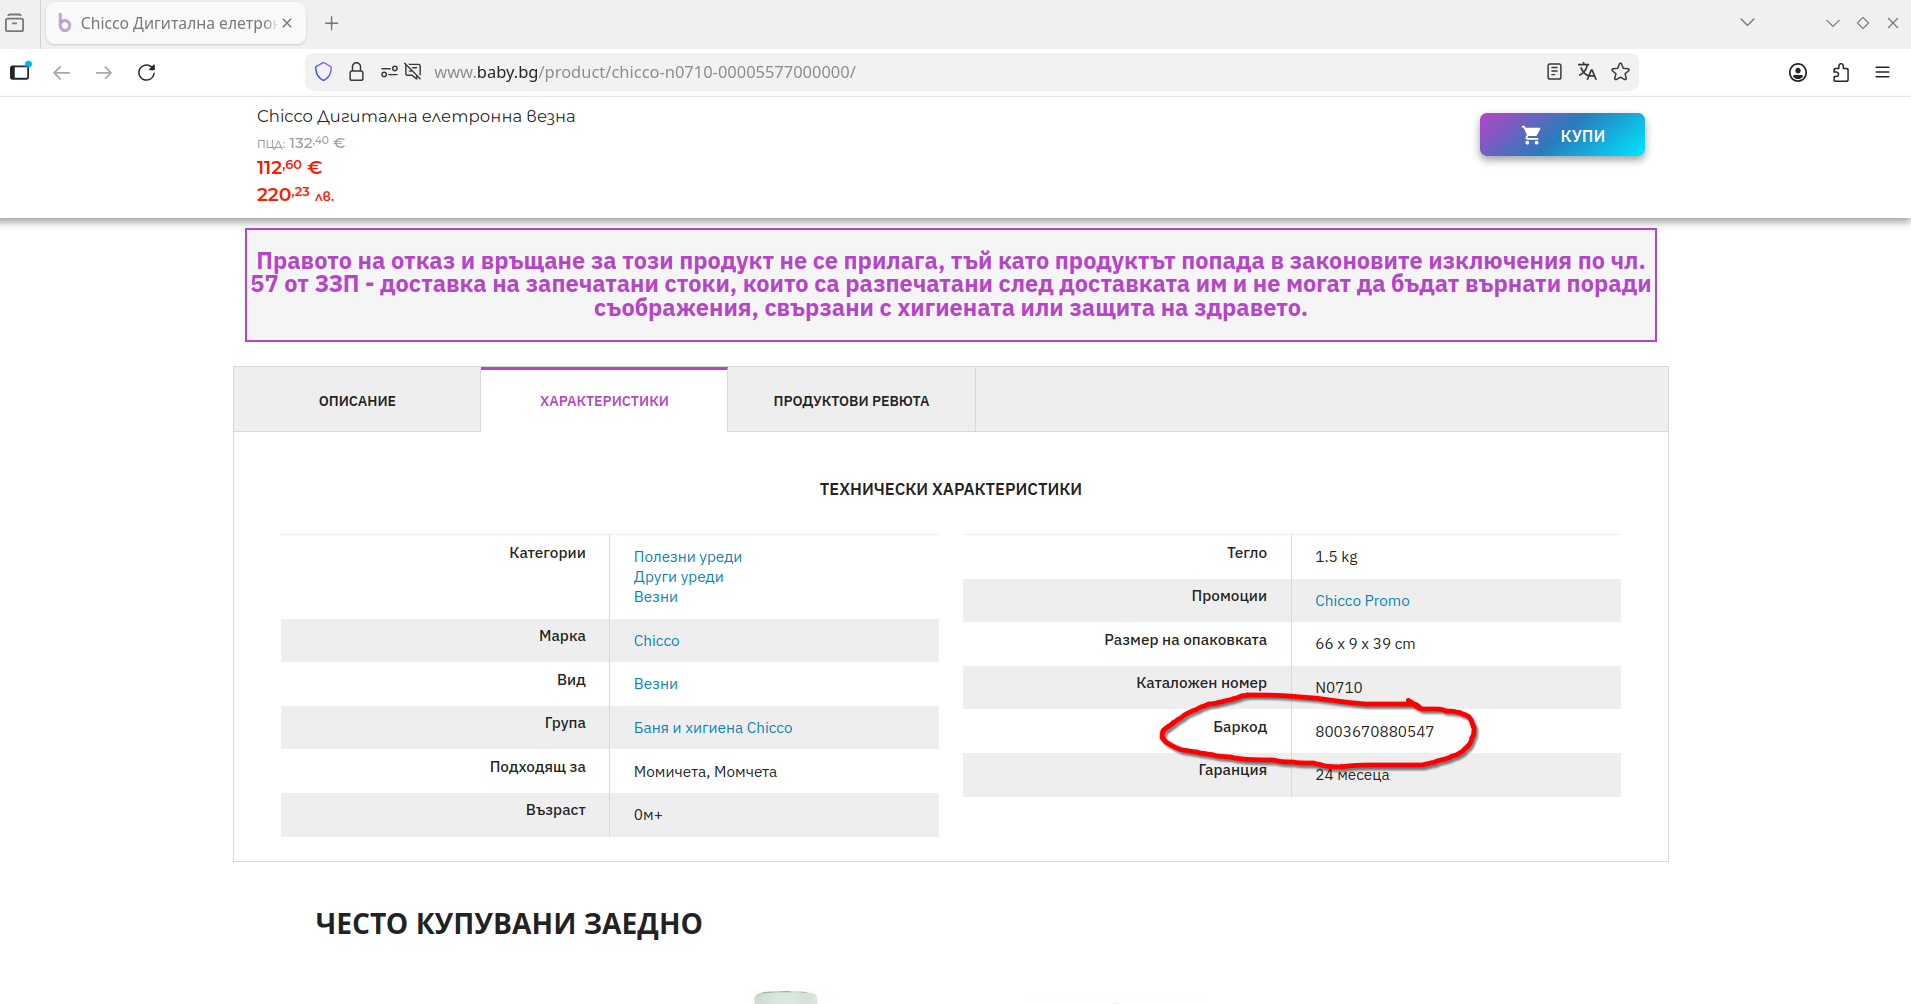Screen dimensions: 1911x1004
Task: Open the extensions puzzle icon
Action: click(x=1841, y=72)
